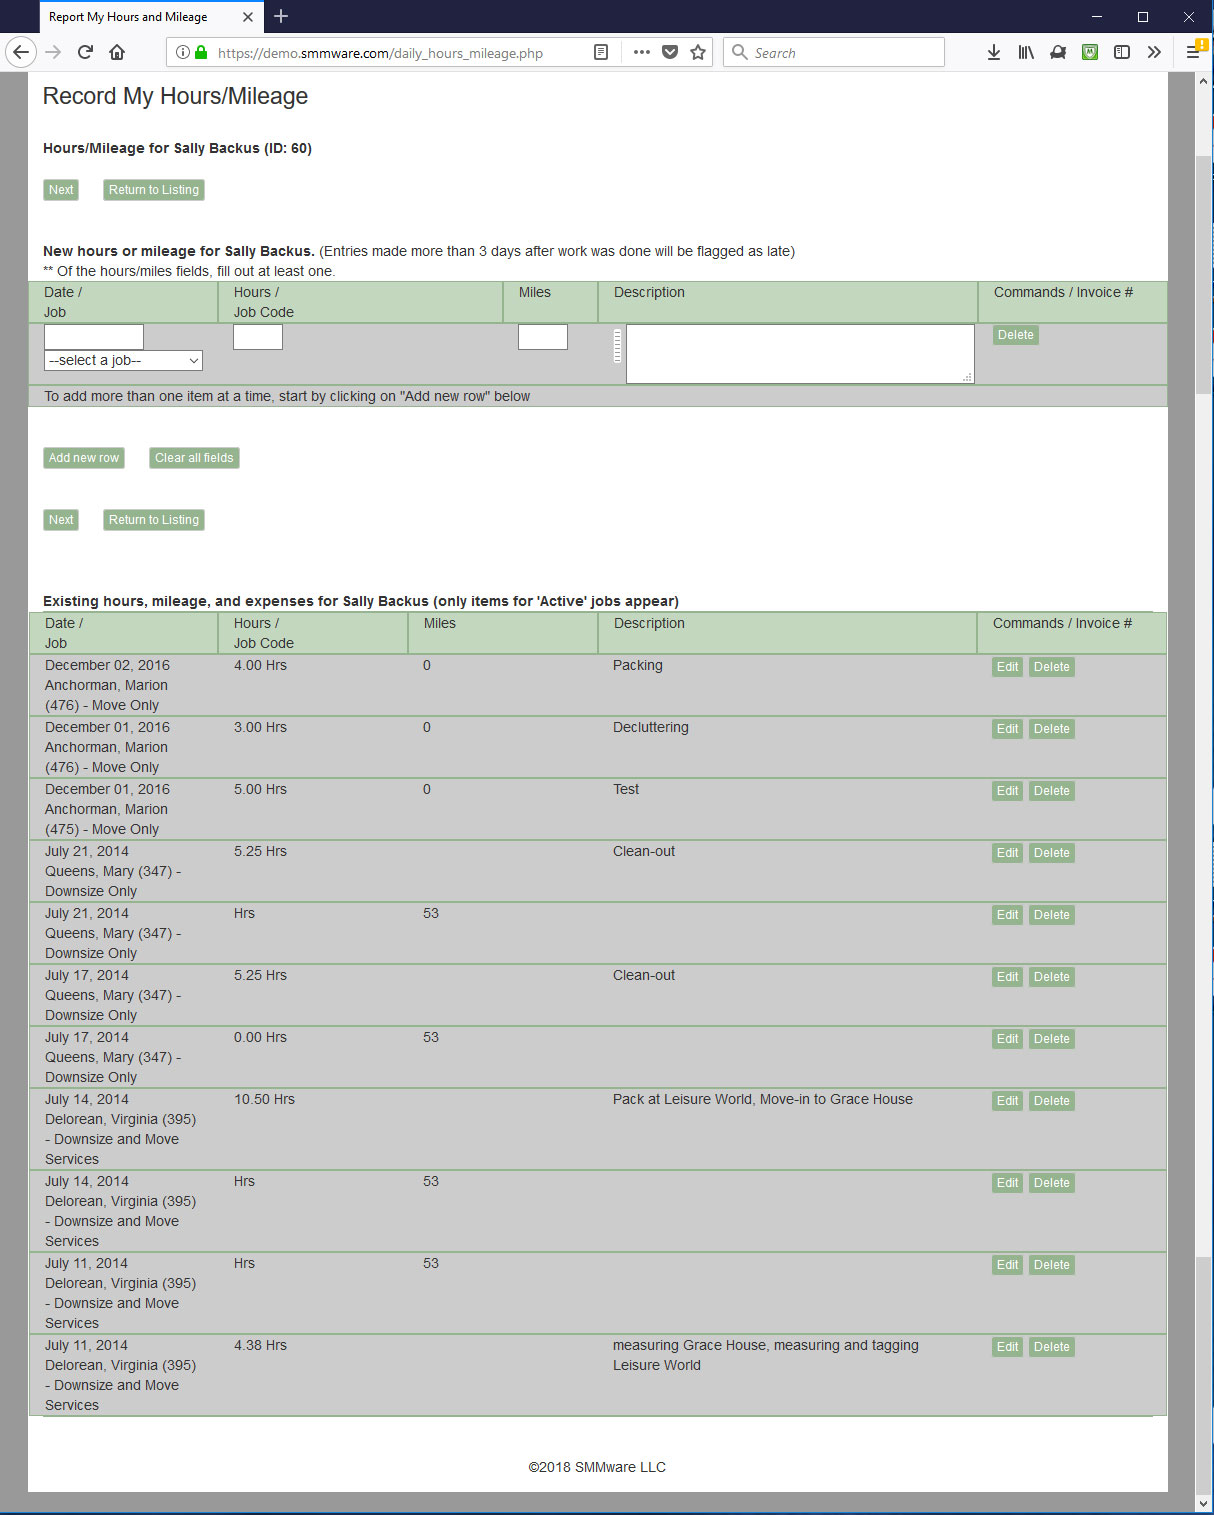Edit the Decluttering entry
Image resolution: width=1214 pixels, height=1515 pixels.
pyautogui.click(x=1007, y=729)
